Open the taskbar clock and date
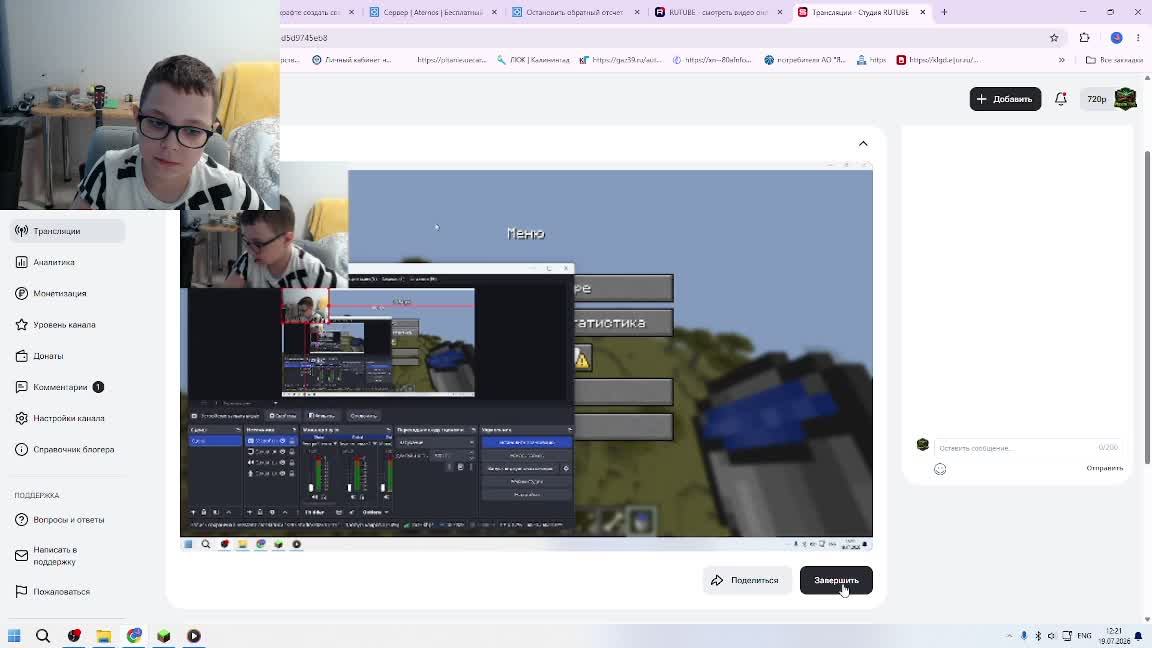Viewport: 1152px width, 648px height. pyautogui.click(x=1115, y=636)
